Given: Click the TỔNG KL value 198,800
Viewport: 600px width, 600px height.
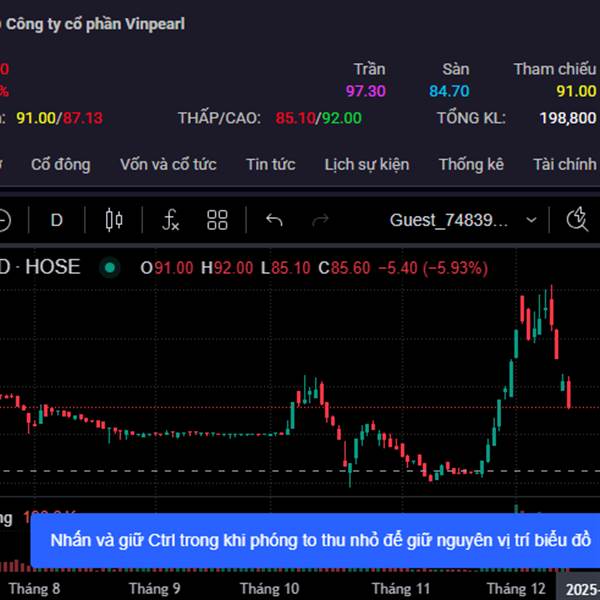Looking at the screenshot, I should coord(568,118).
